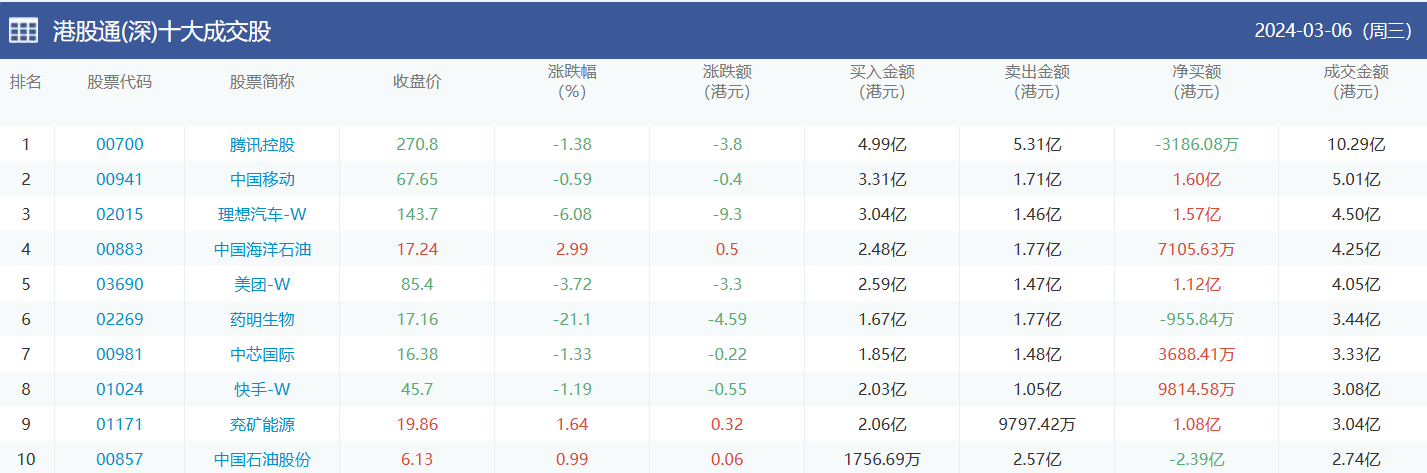Select stock code 02015
The width and height of the screenshot is (1427, 473).
[120, 214]
